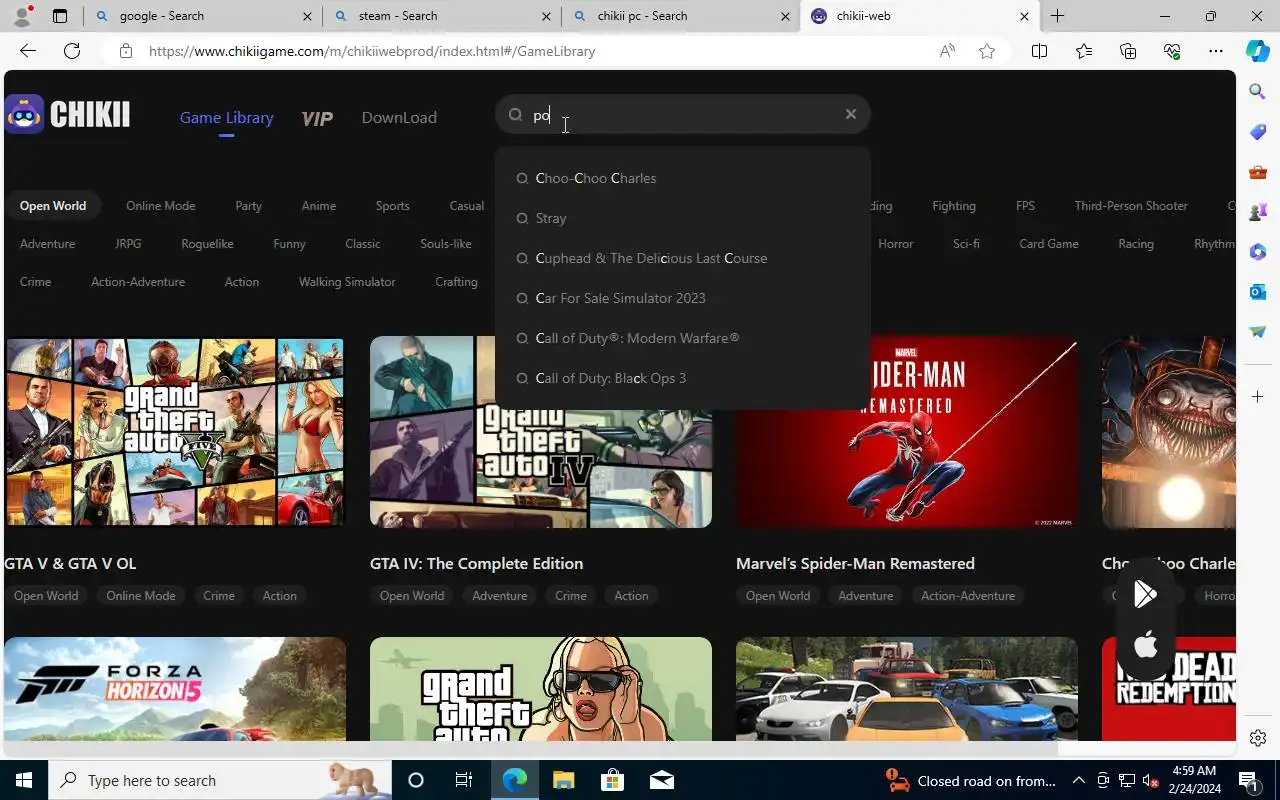Open Read aloud icon in address bar
The image size is (1280, 800).
pos(947,51)
